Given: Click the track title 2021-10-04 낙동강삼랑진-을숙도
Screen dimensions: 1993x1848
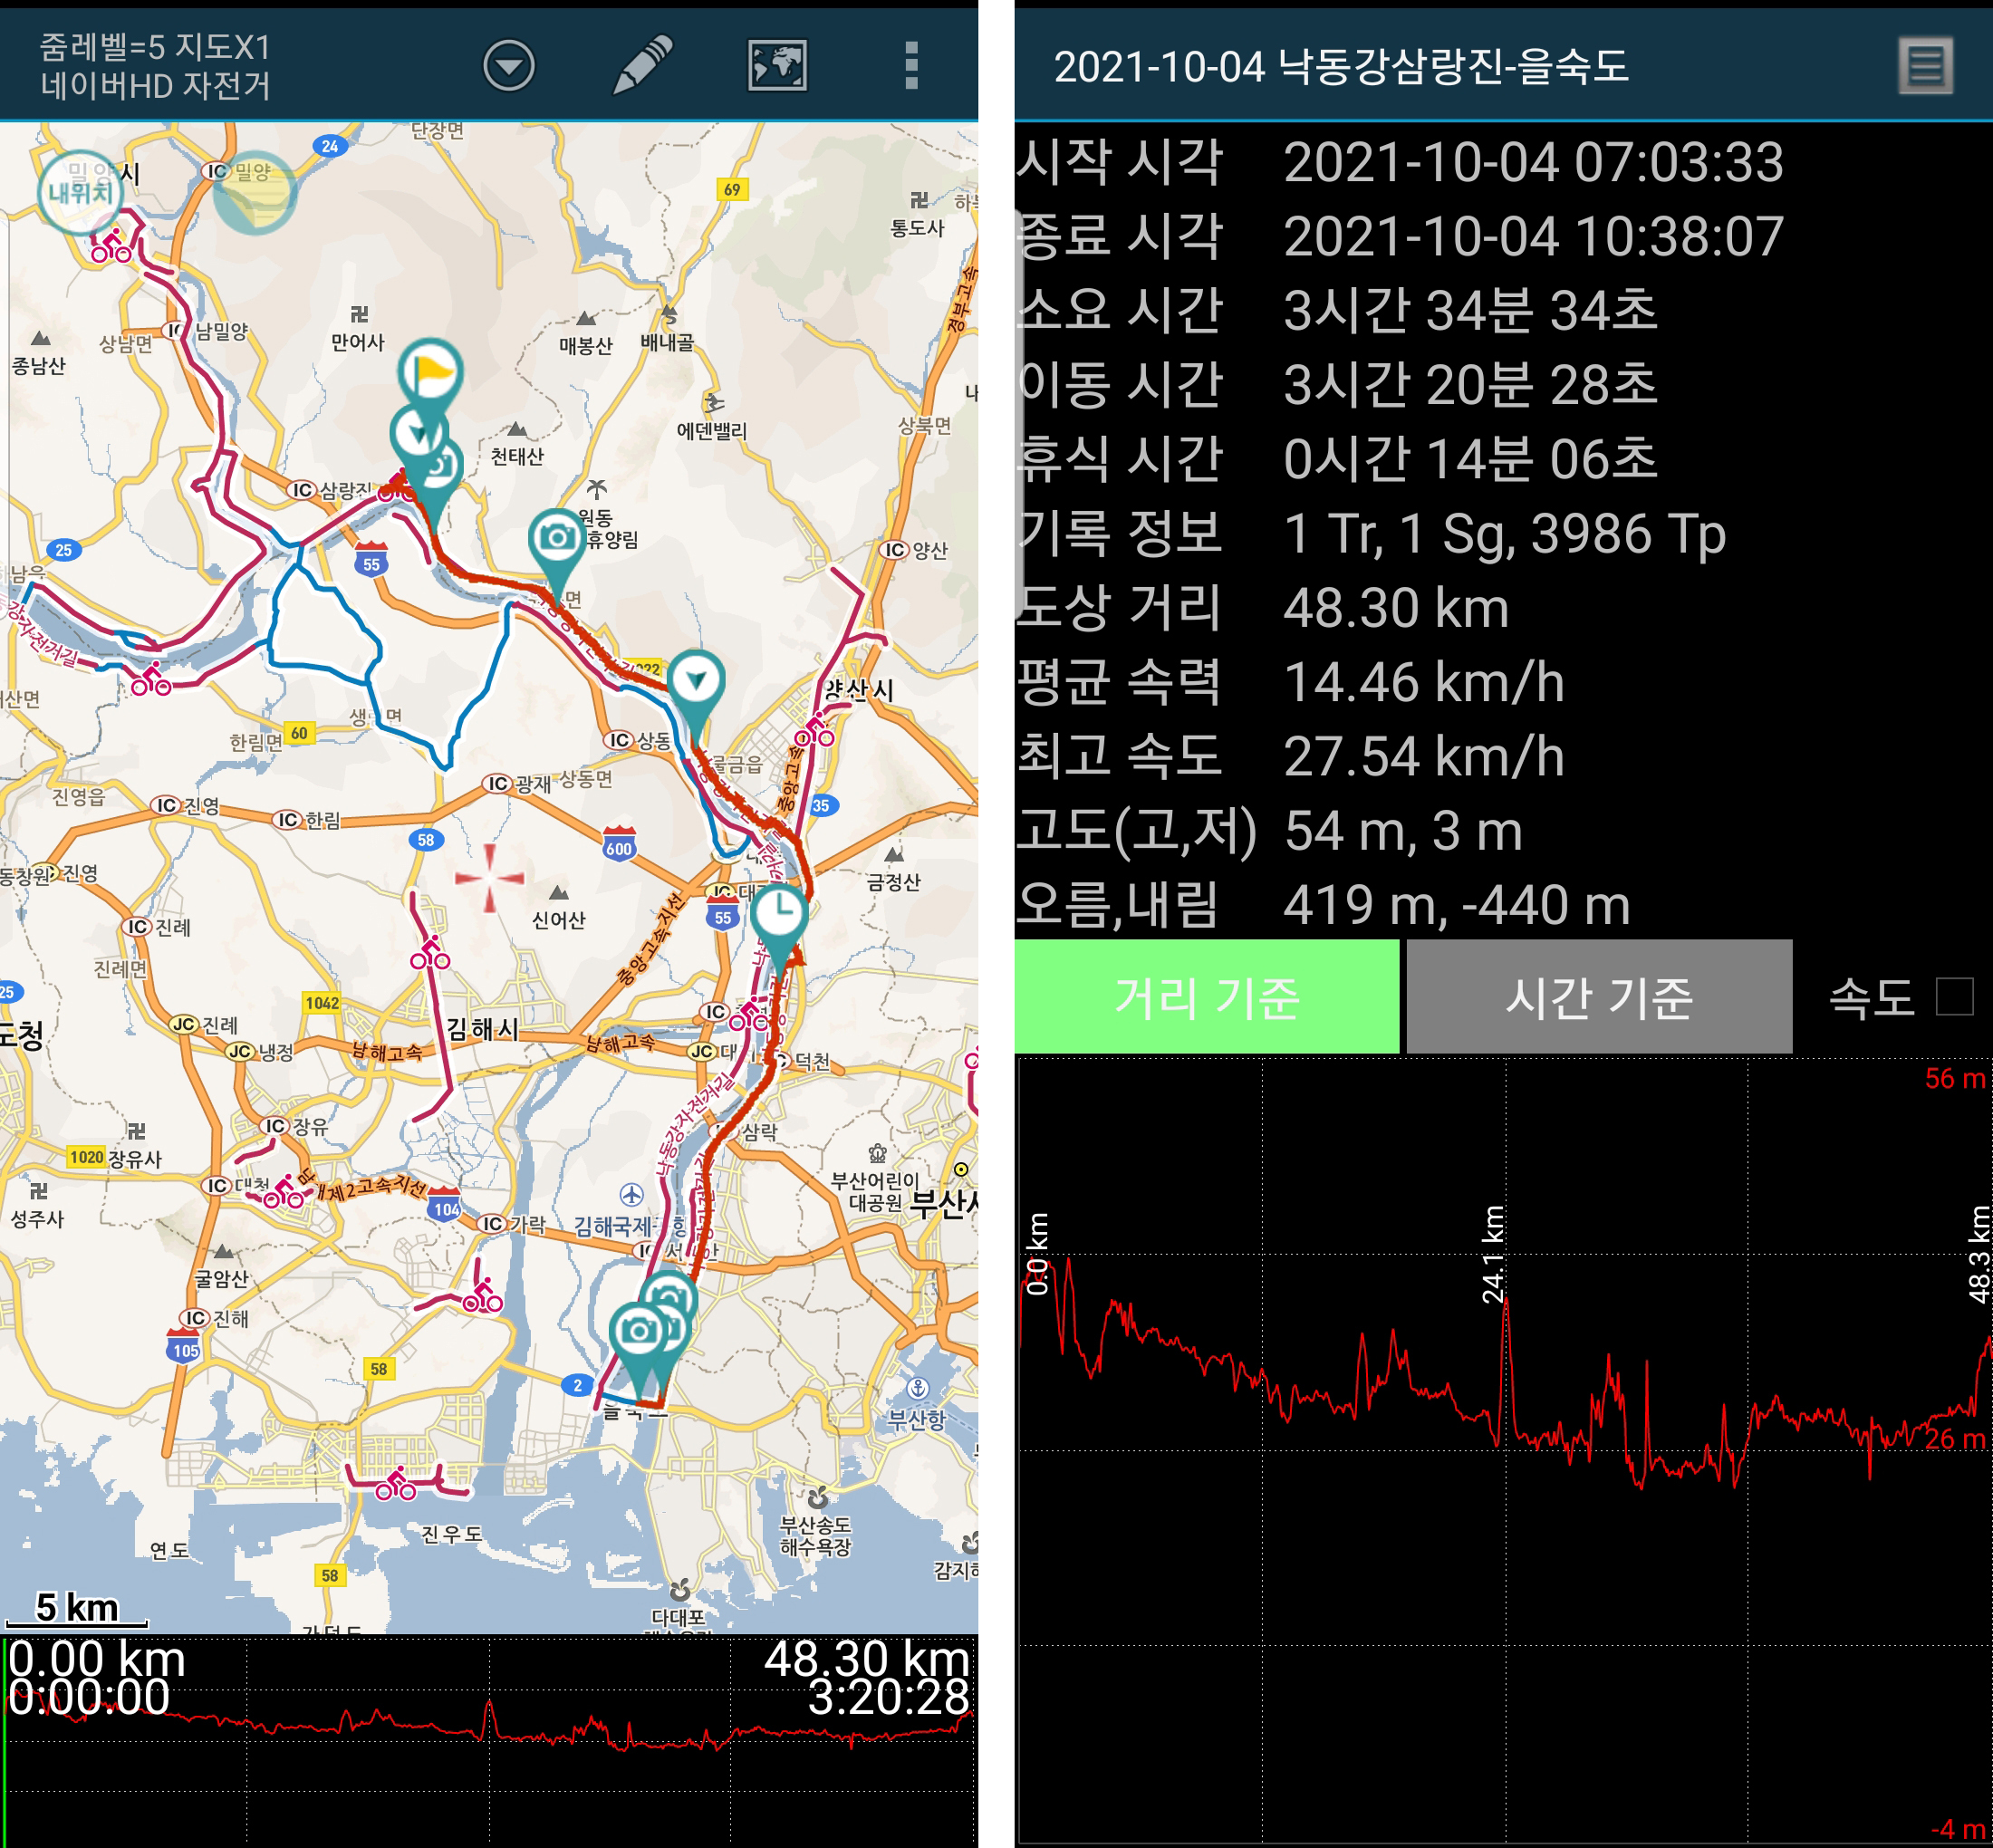Looking at the screenshot, I should [x=1341, y=67].
